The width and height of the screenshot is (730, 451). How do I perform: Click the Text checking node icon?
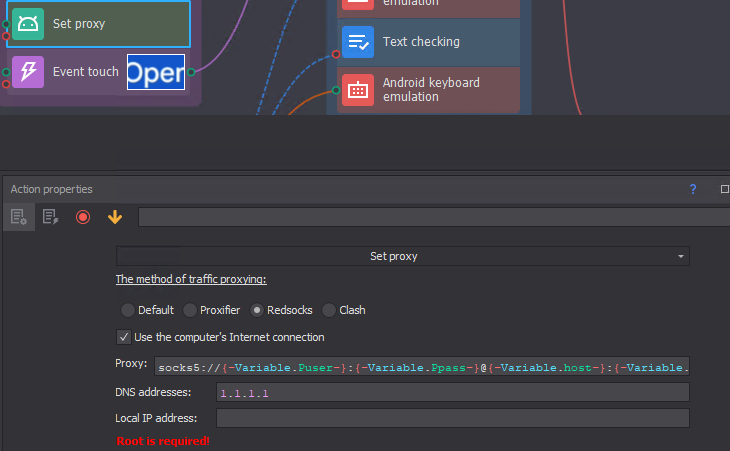point(358,42)
